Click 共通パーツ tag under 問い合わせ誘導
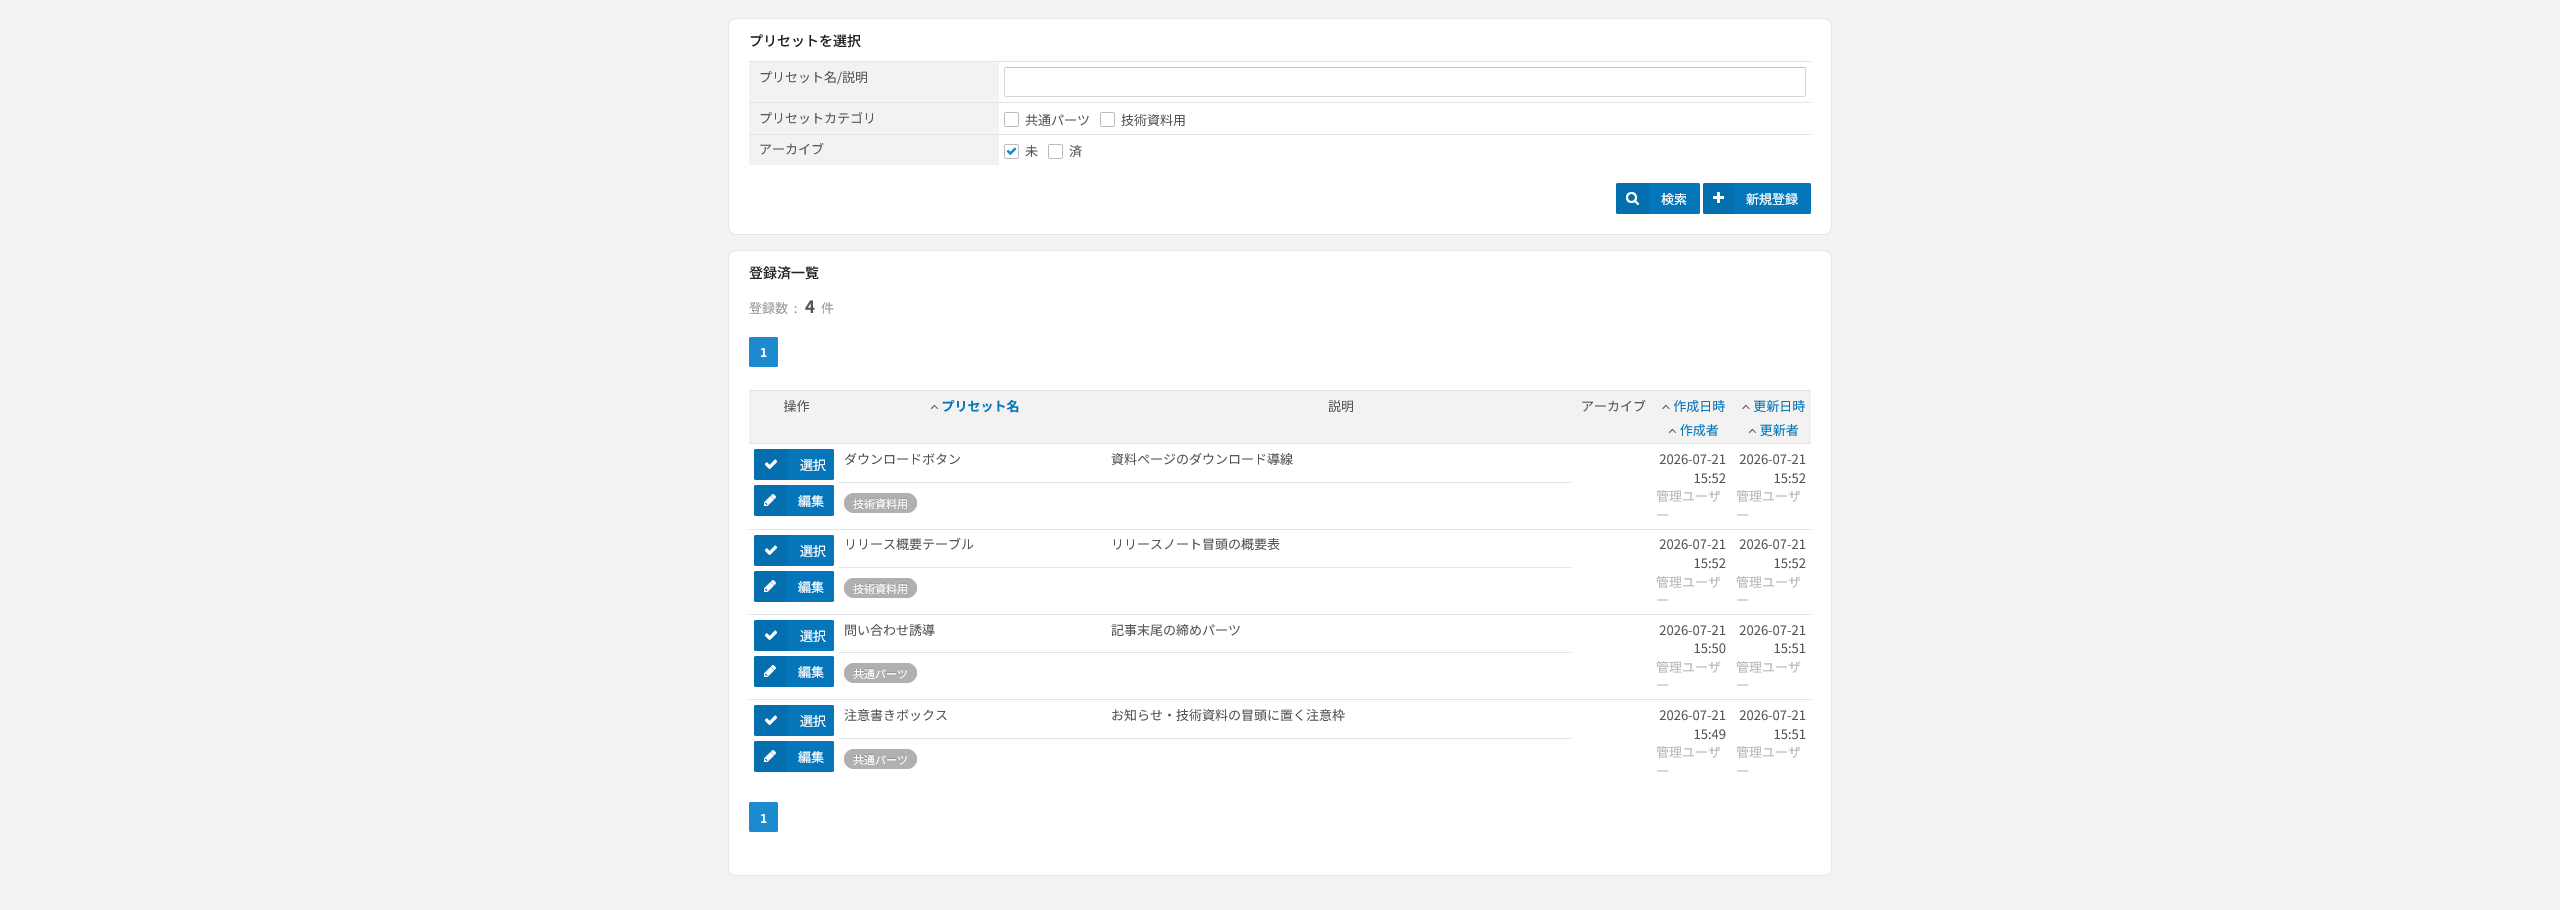The width and height of the screenshot is (2560, 910). click(x=880, y=674)
